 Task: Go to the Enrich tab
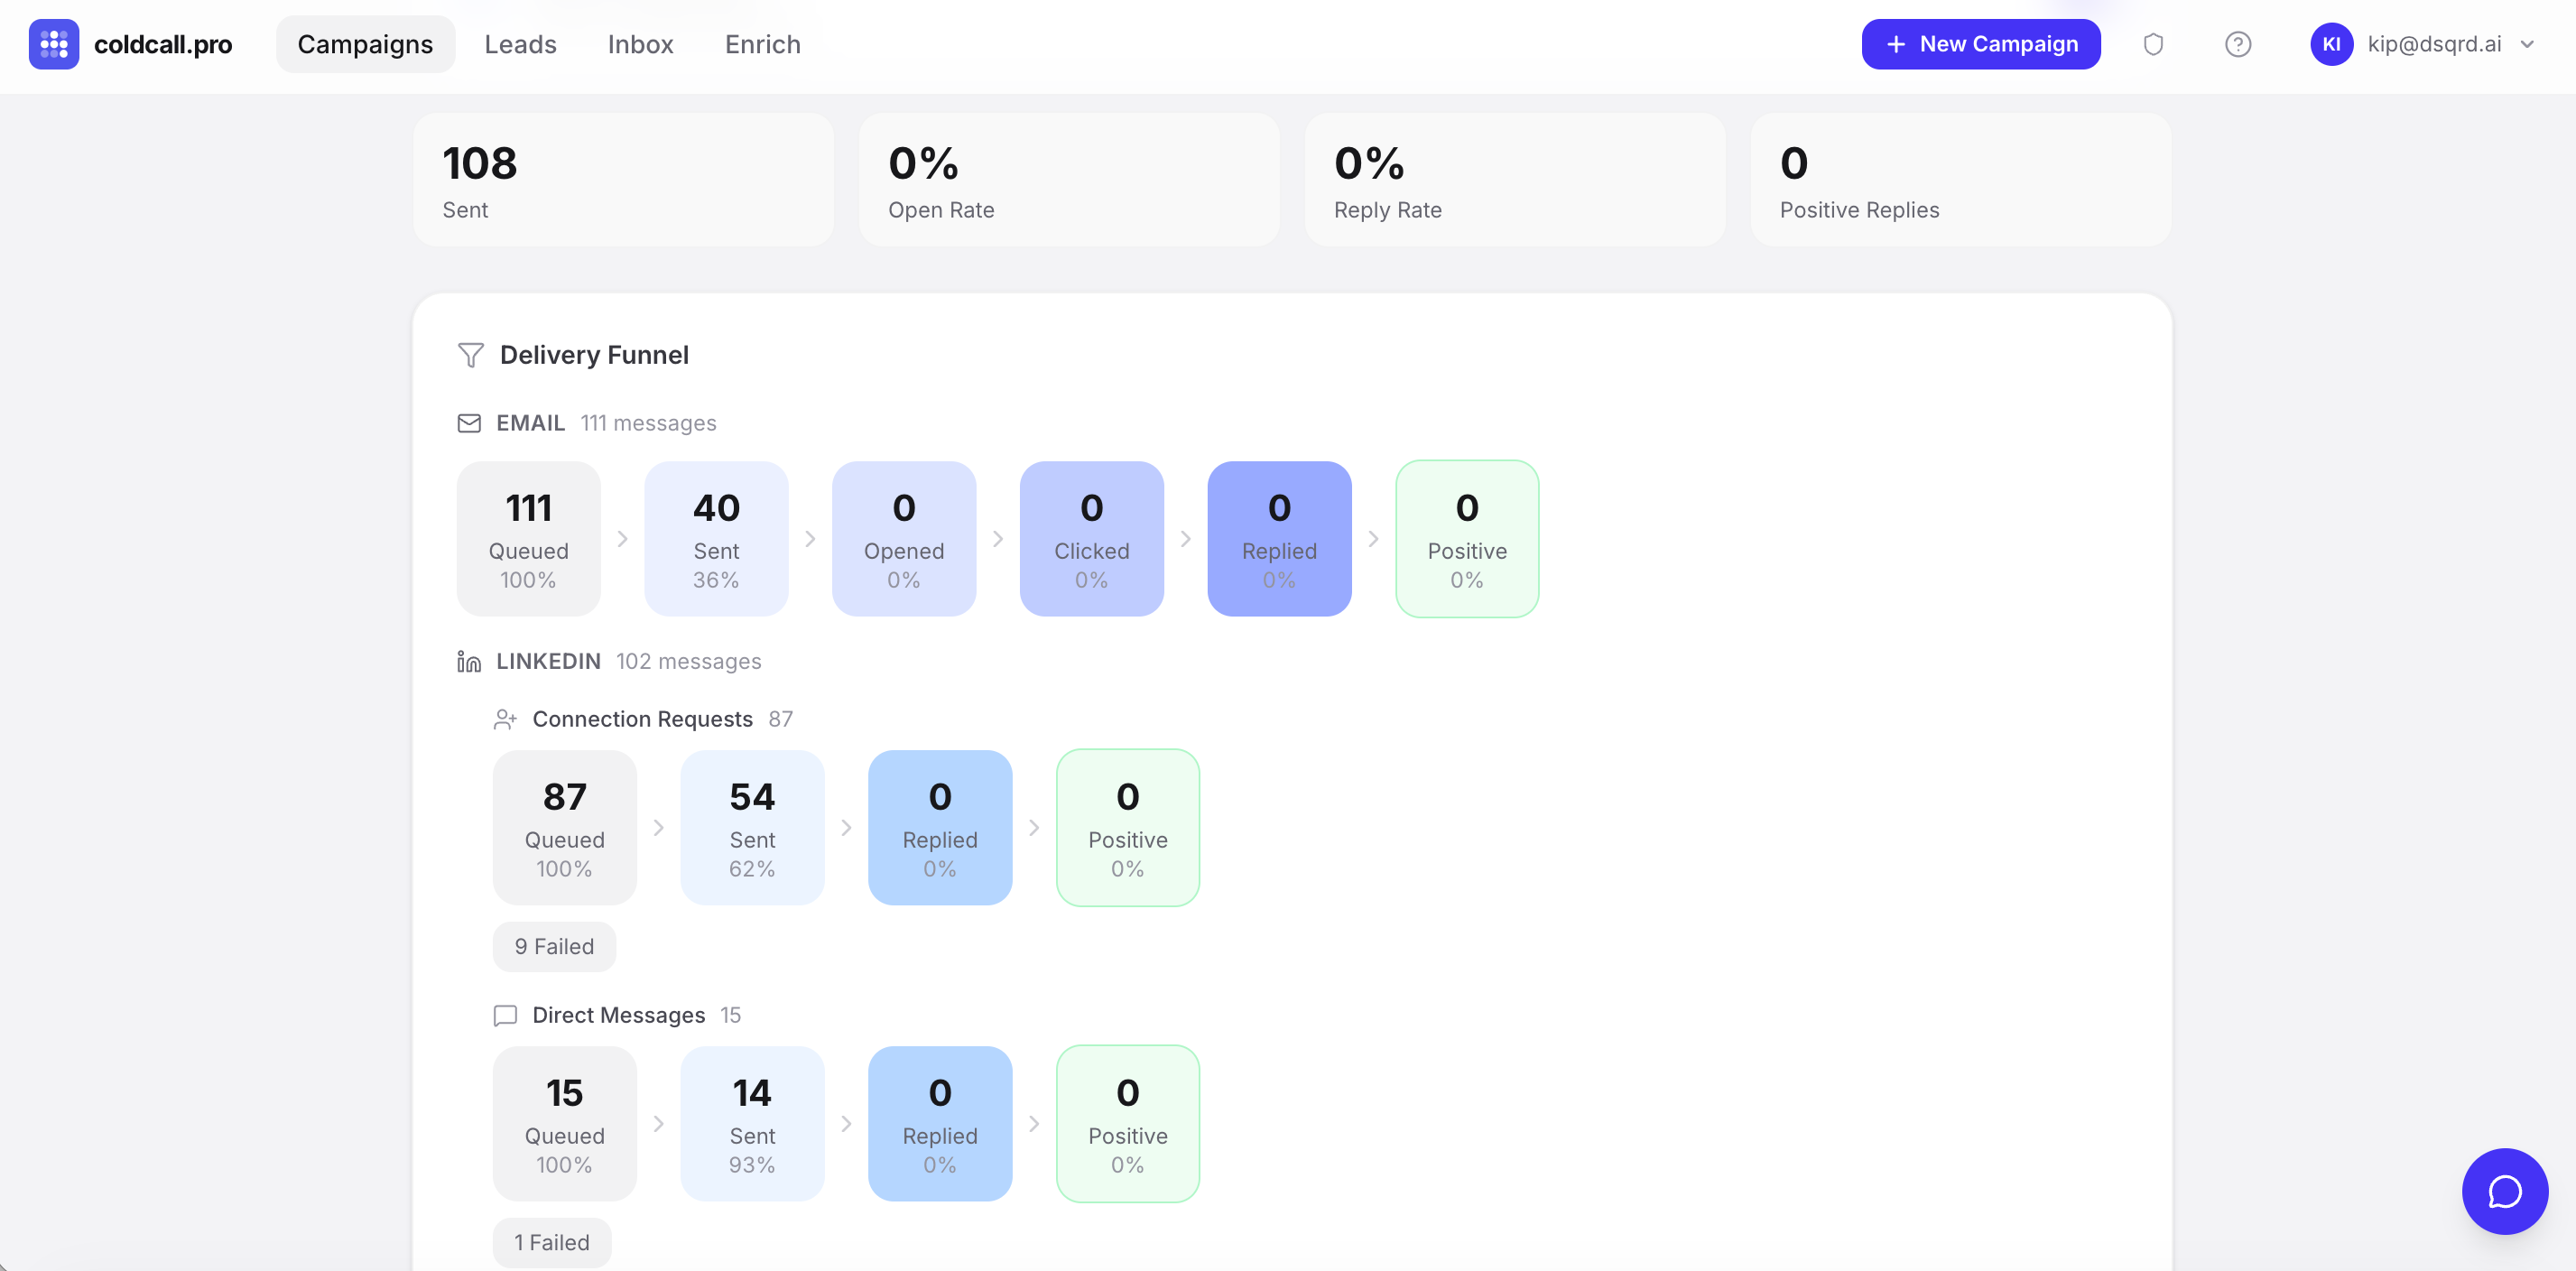762,44
